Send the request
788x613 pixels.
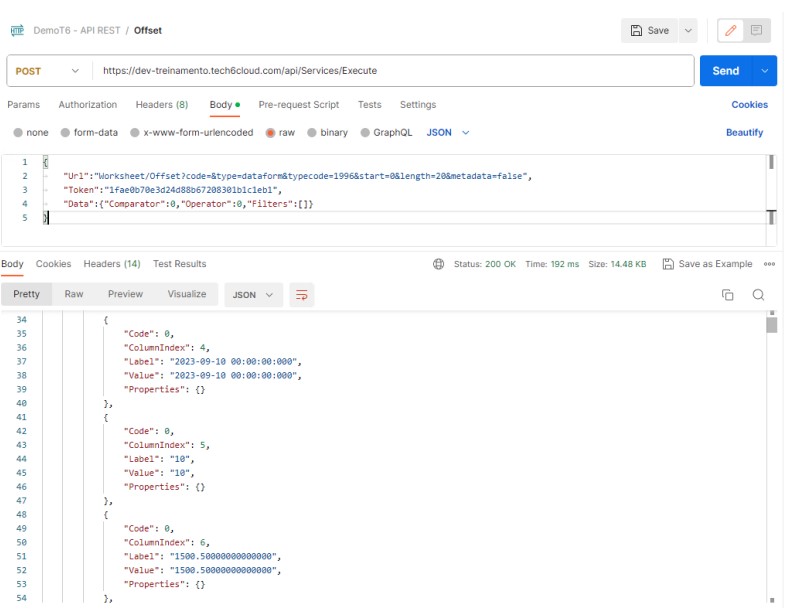(x=726, y=71)
